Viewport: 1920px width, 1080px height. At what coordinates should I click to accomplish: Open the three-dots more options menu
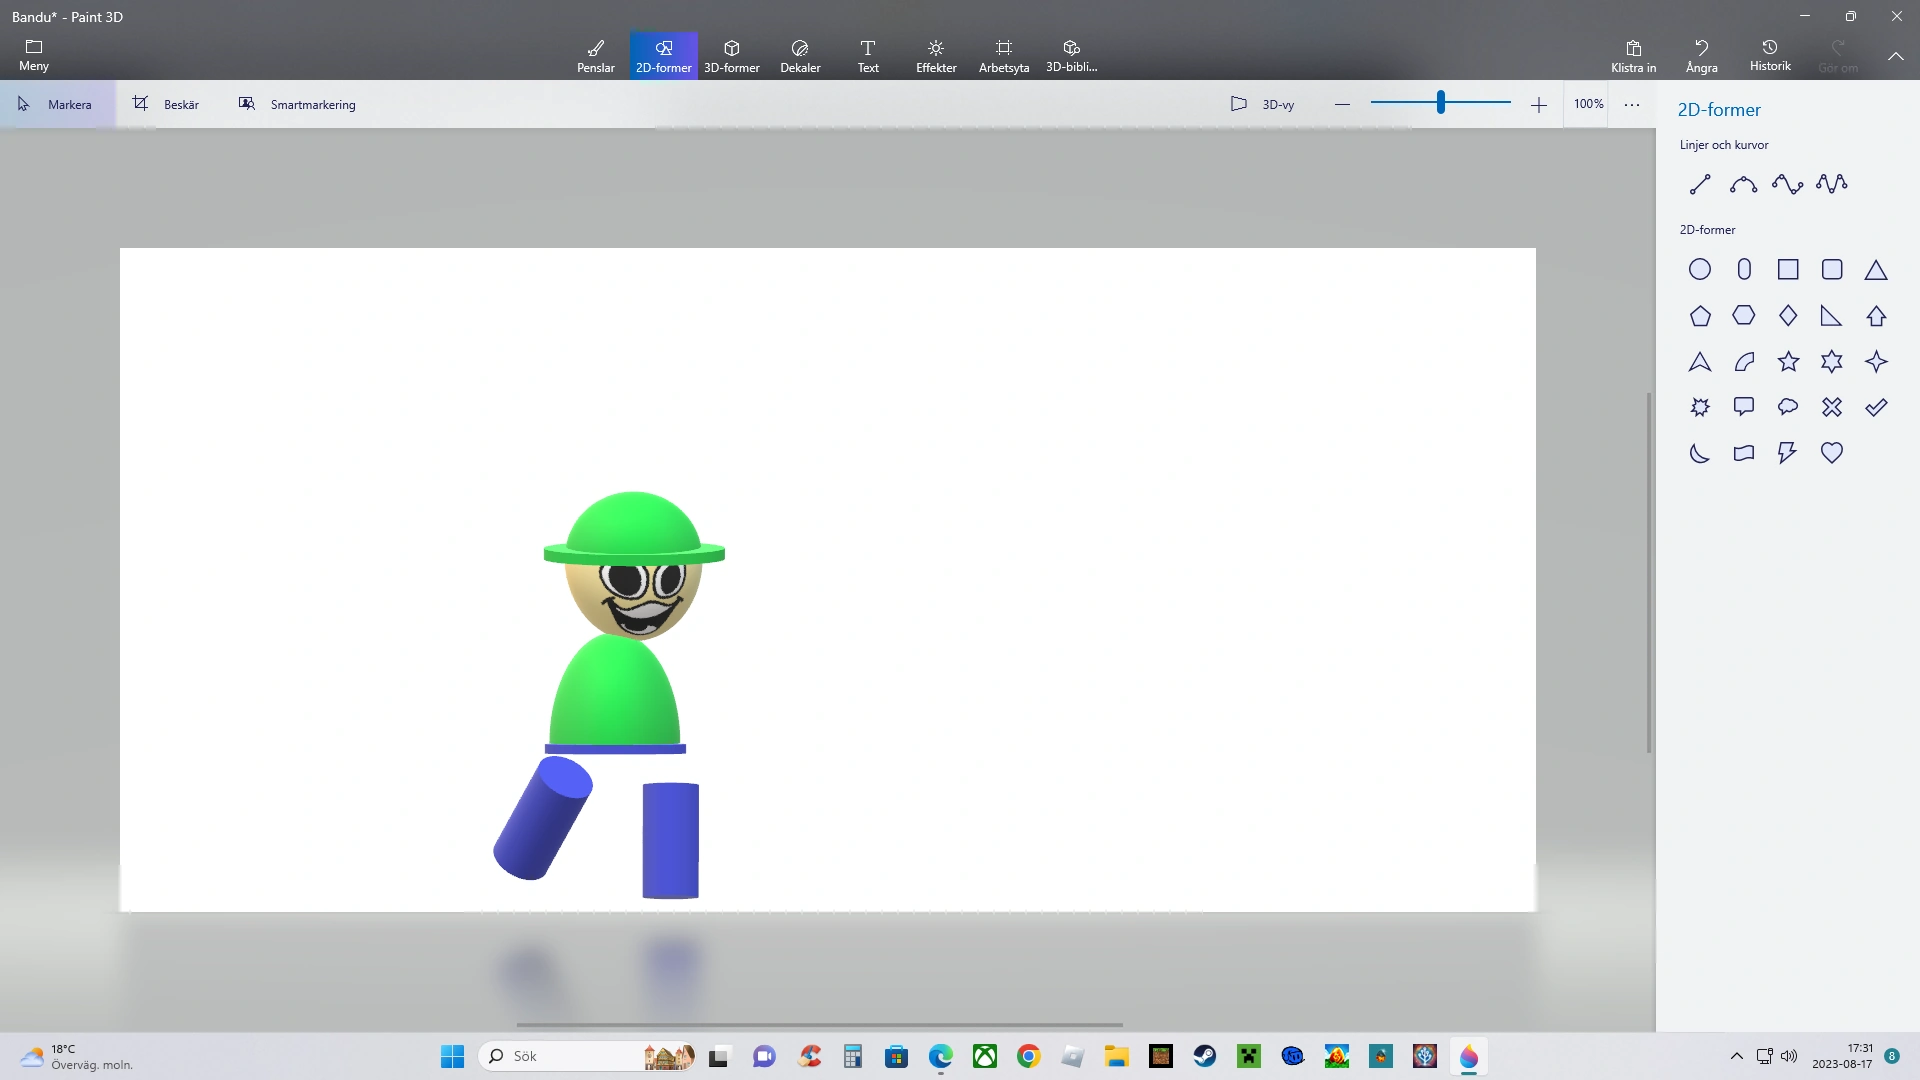point(1631,104)
